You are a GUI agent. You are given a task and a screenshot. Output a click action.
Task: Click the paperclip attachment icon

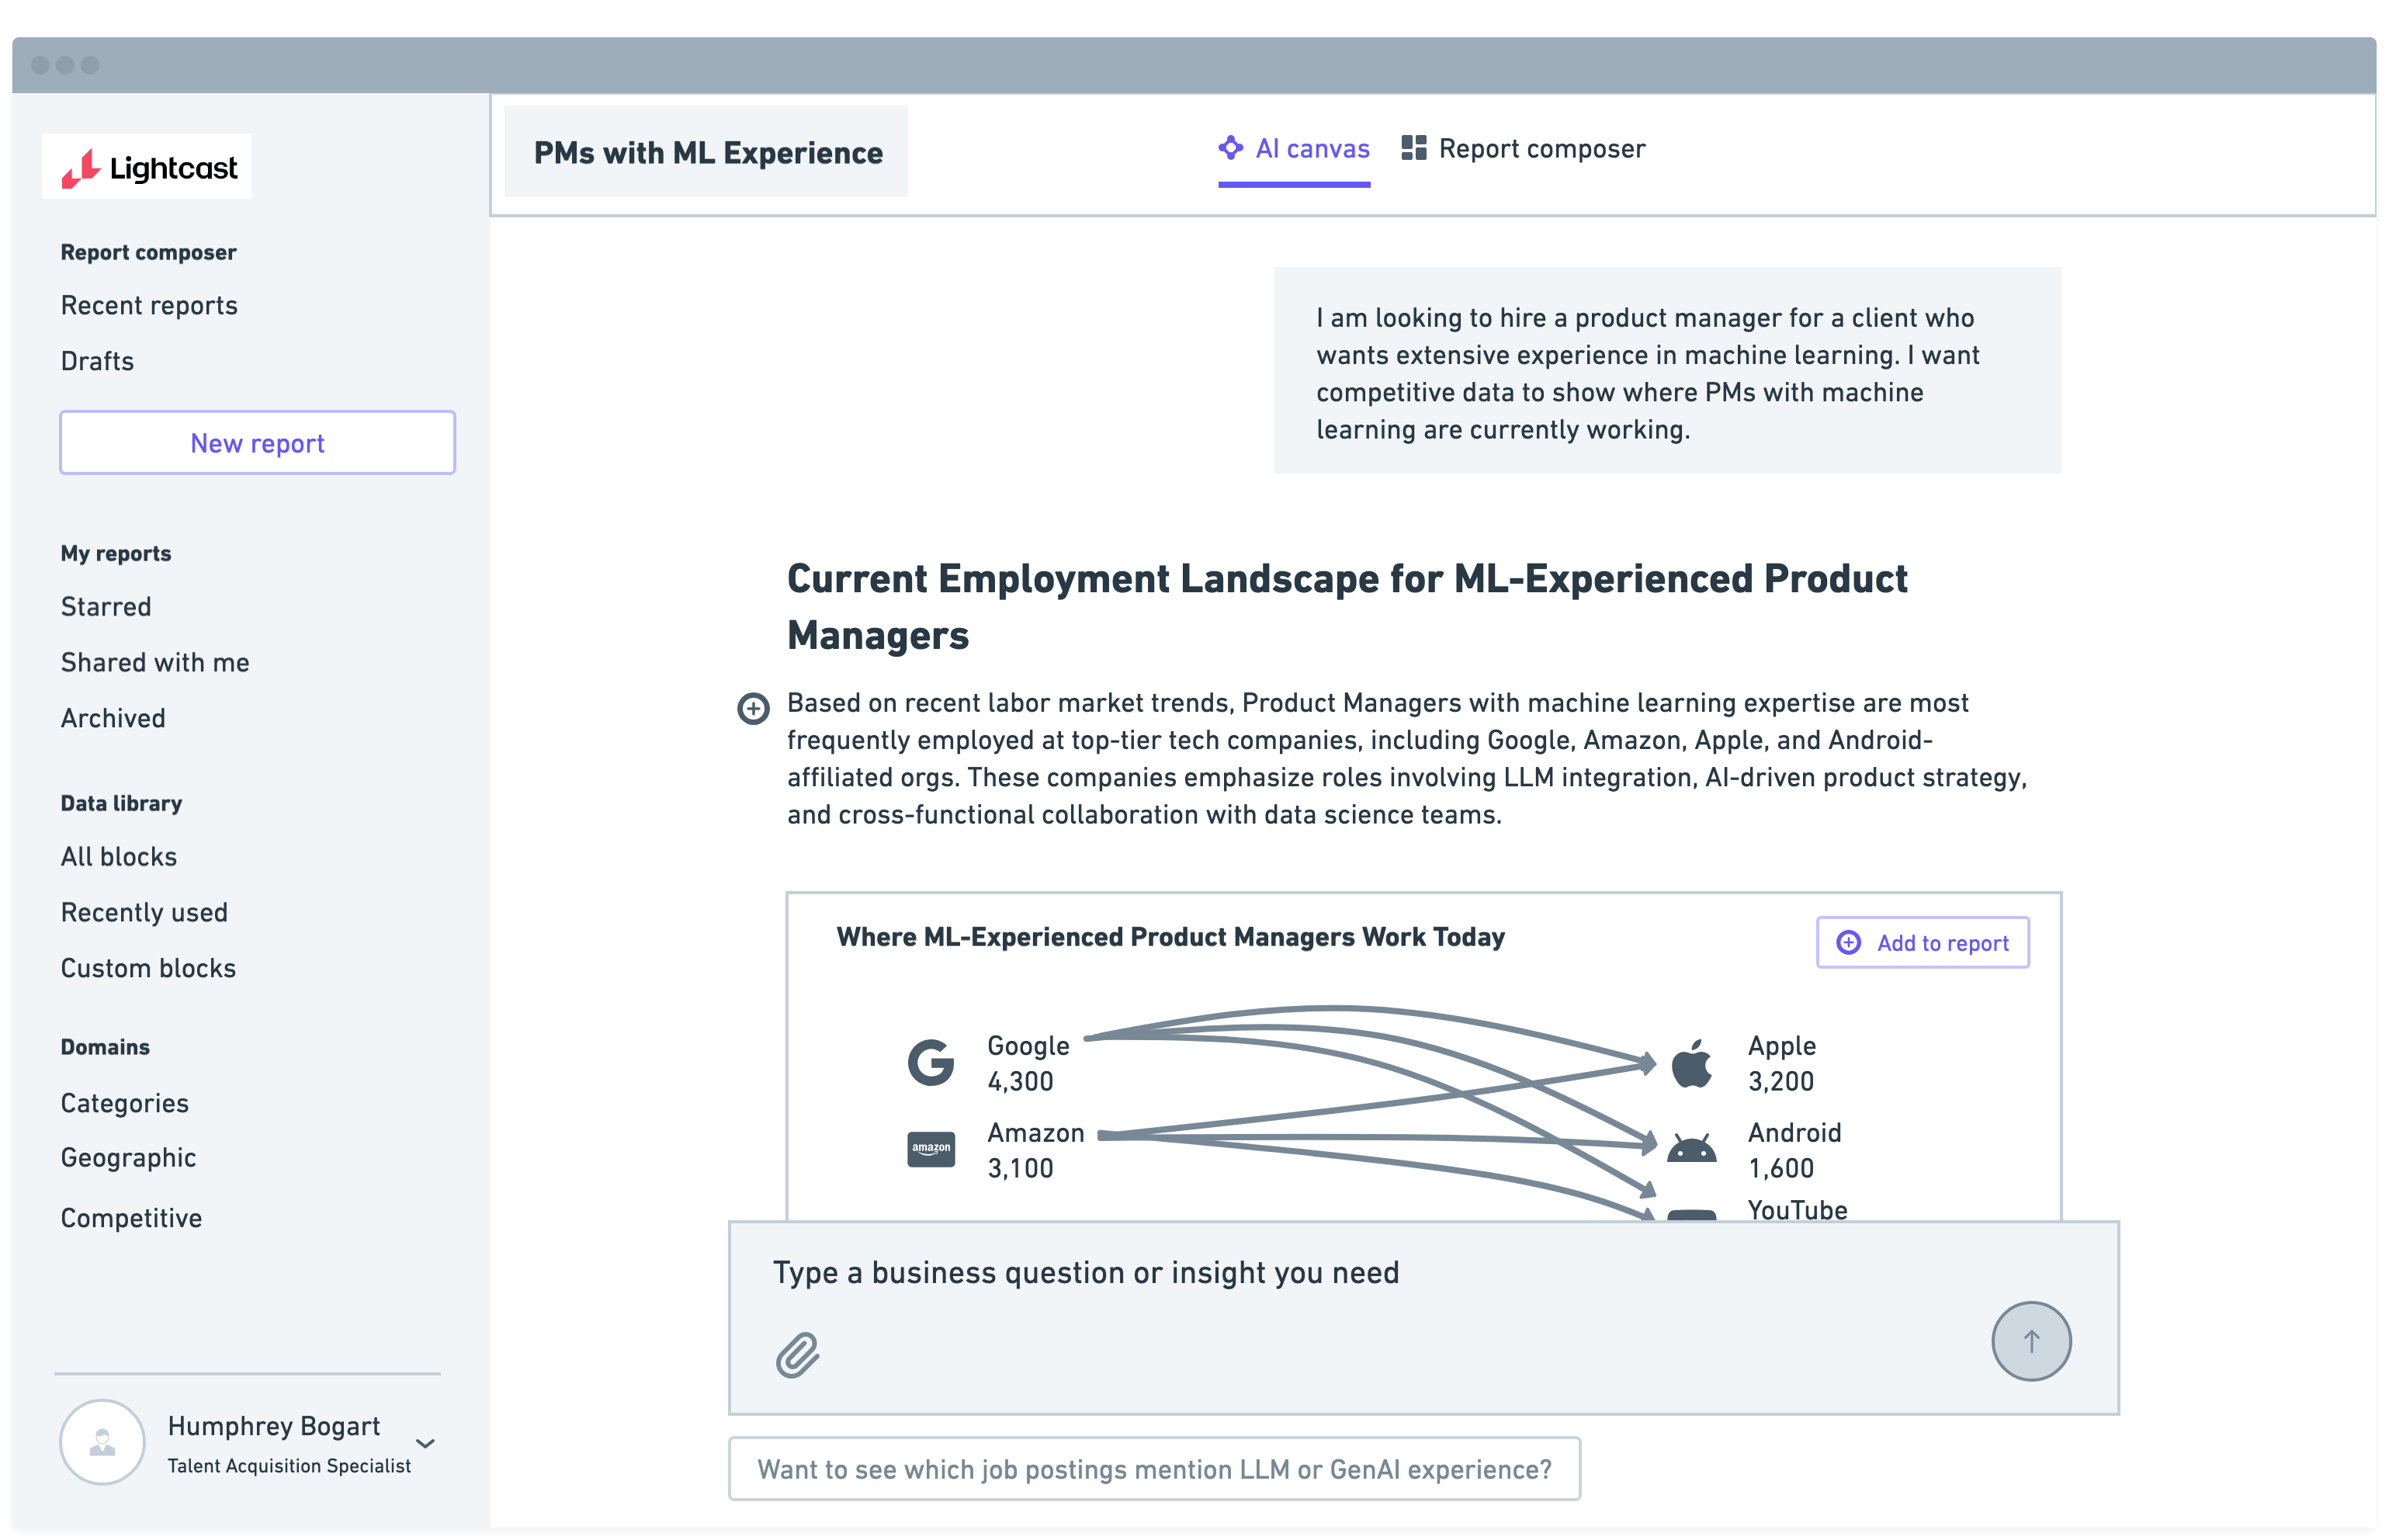point(797,1355)
